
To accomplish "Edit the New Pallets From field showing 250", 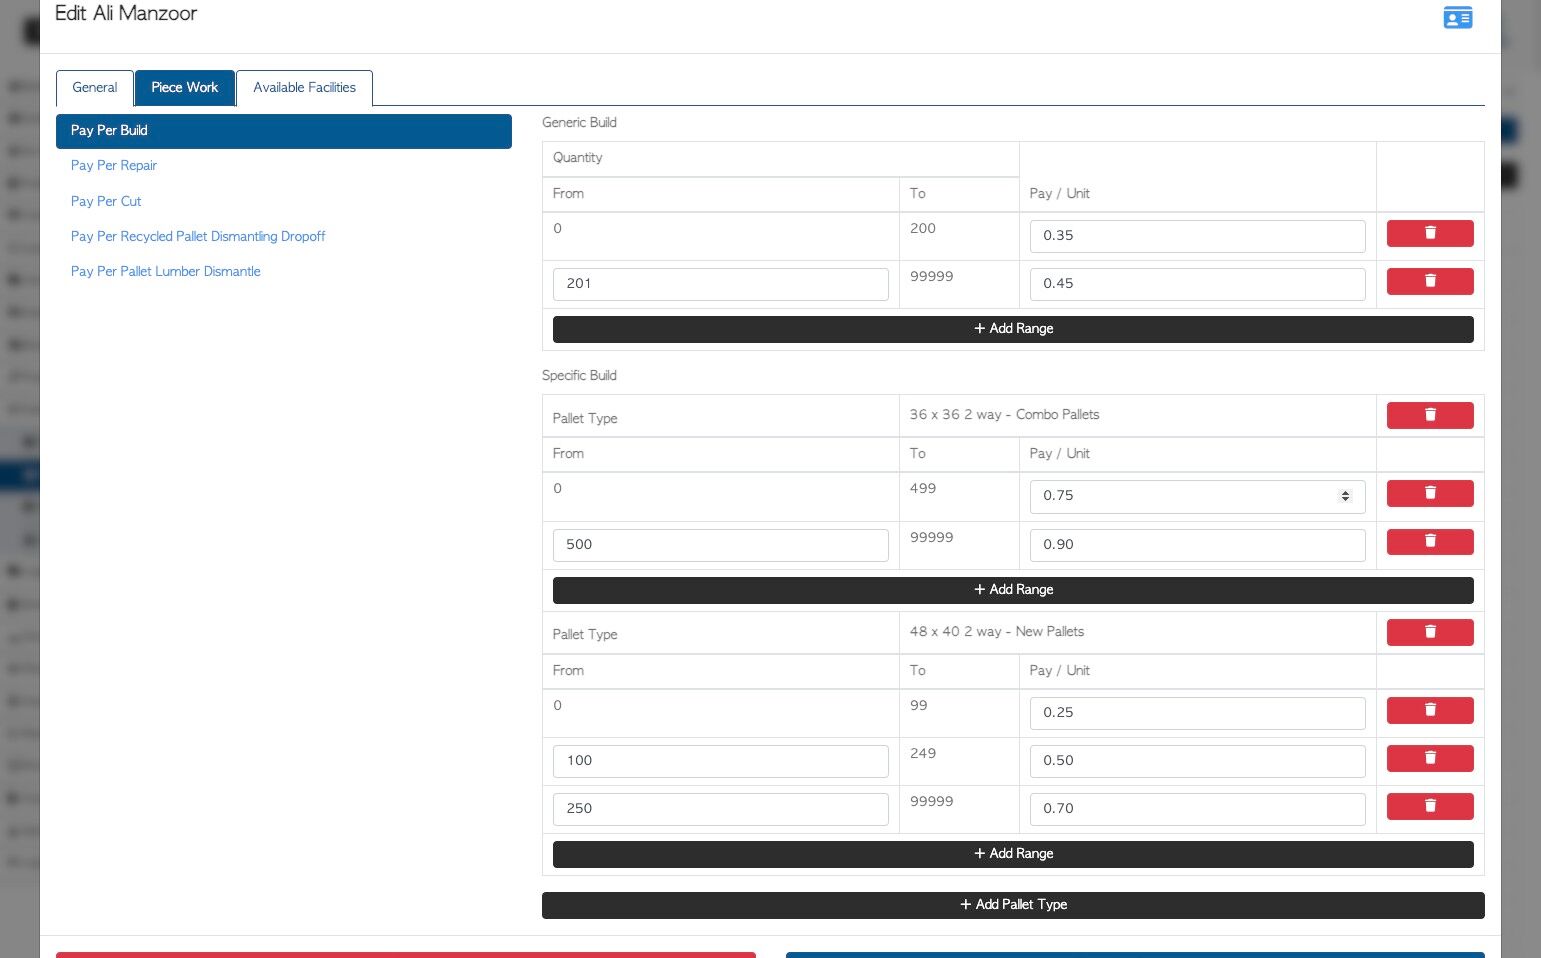I will 721,809.
